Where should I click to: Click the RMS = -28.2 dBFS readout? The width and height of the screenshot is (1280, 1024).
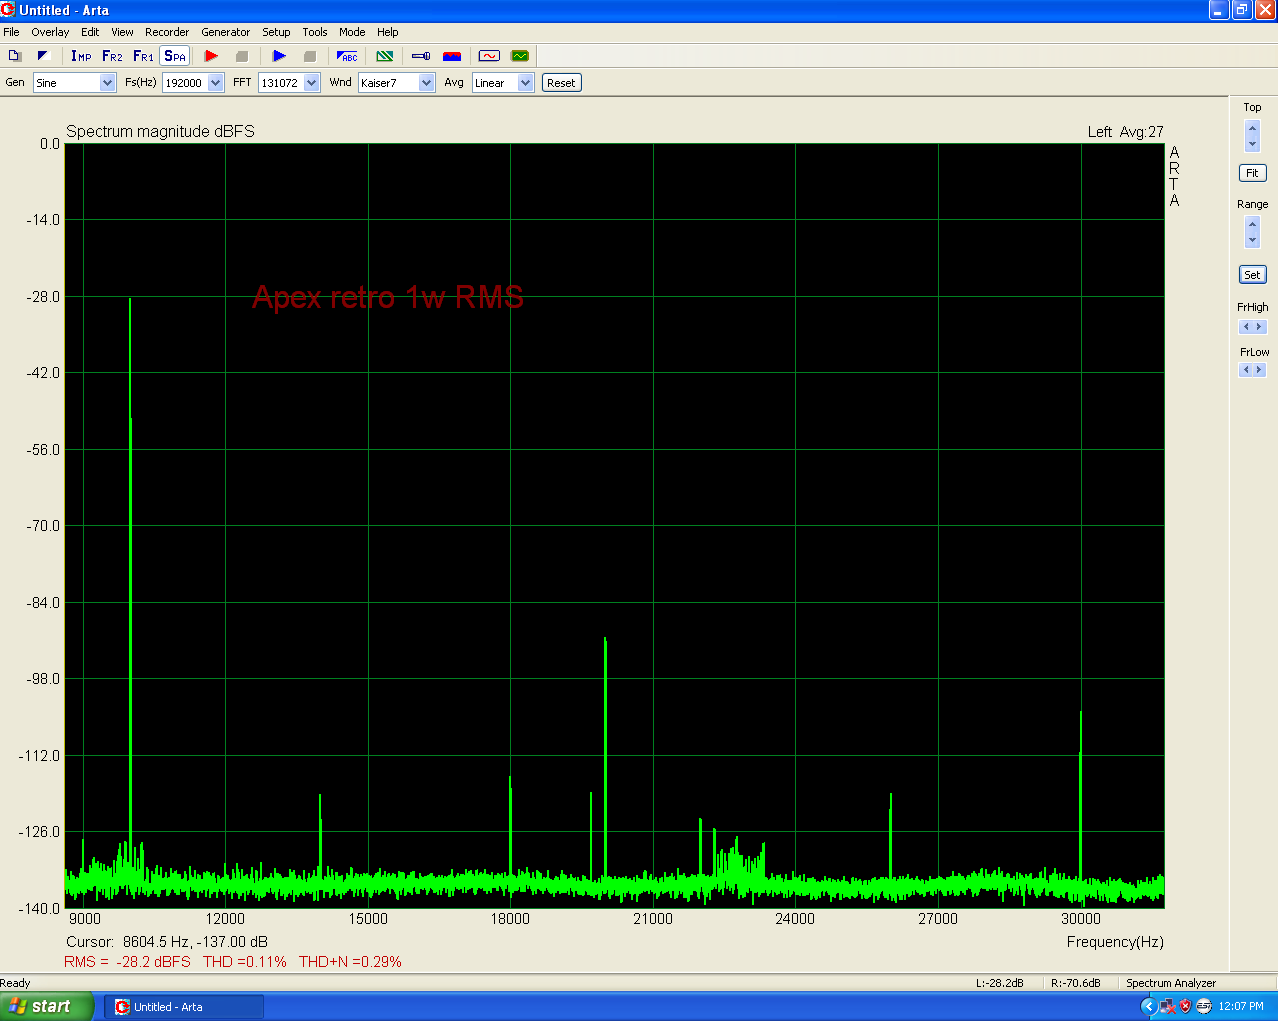[x=127, y=962]
